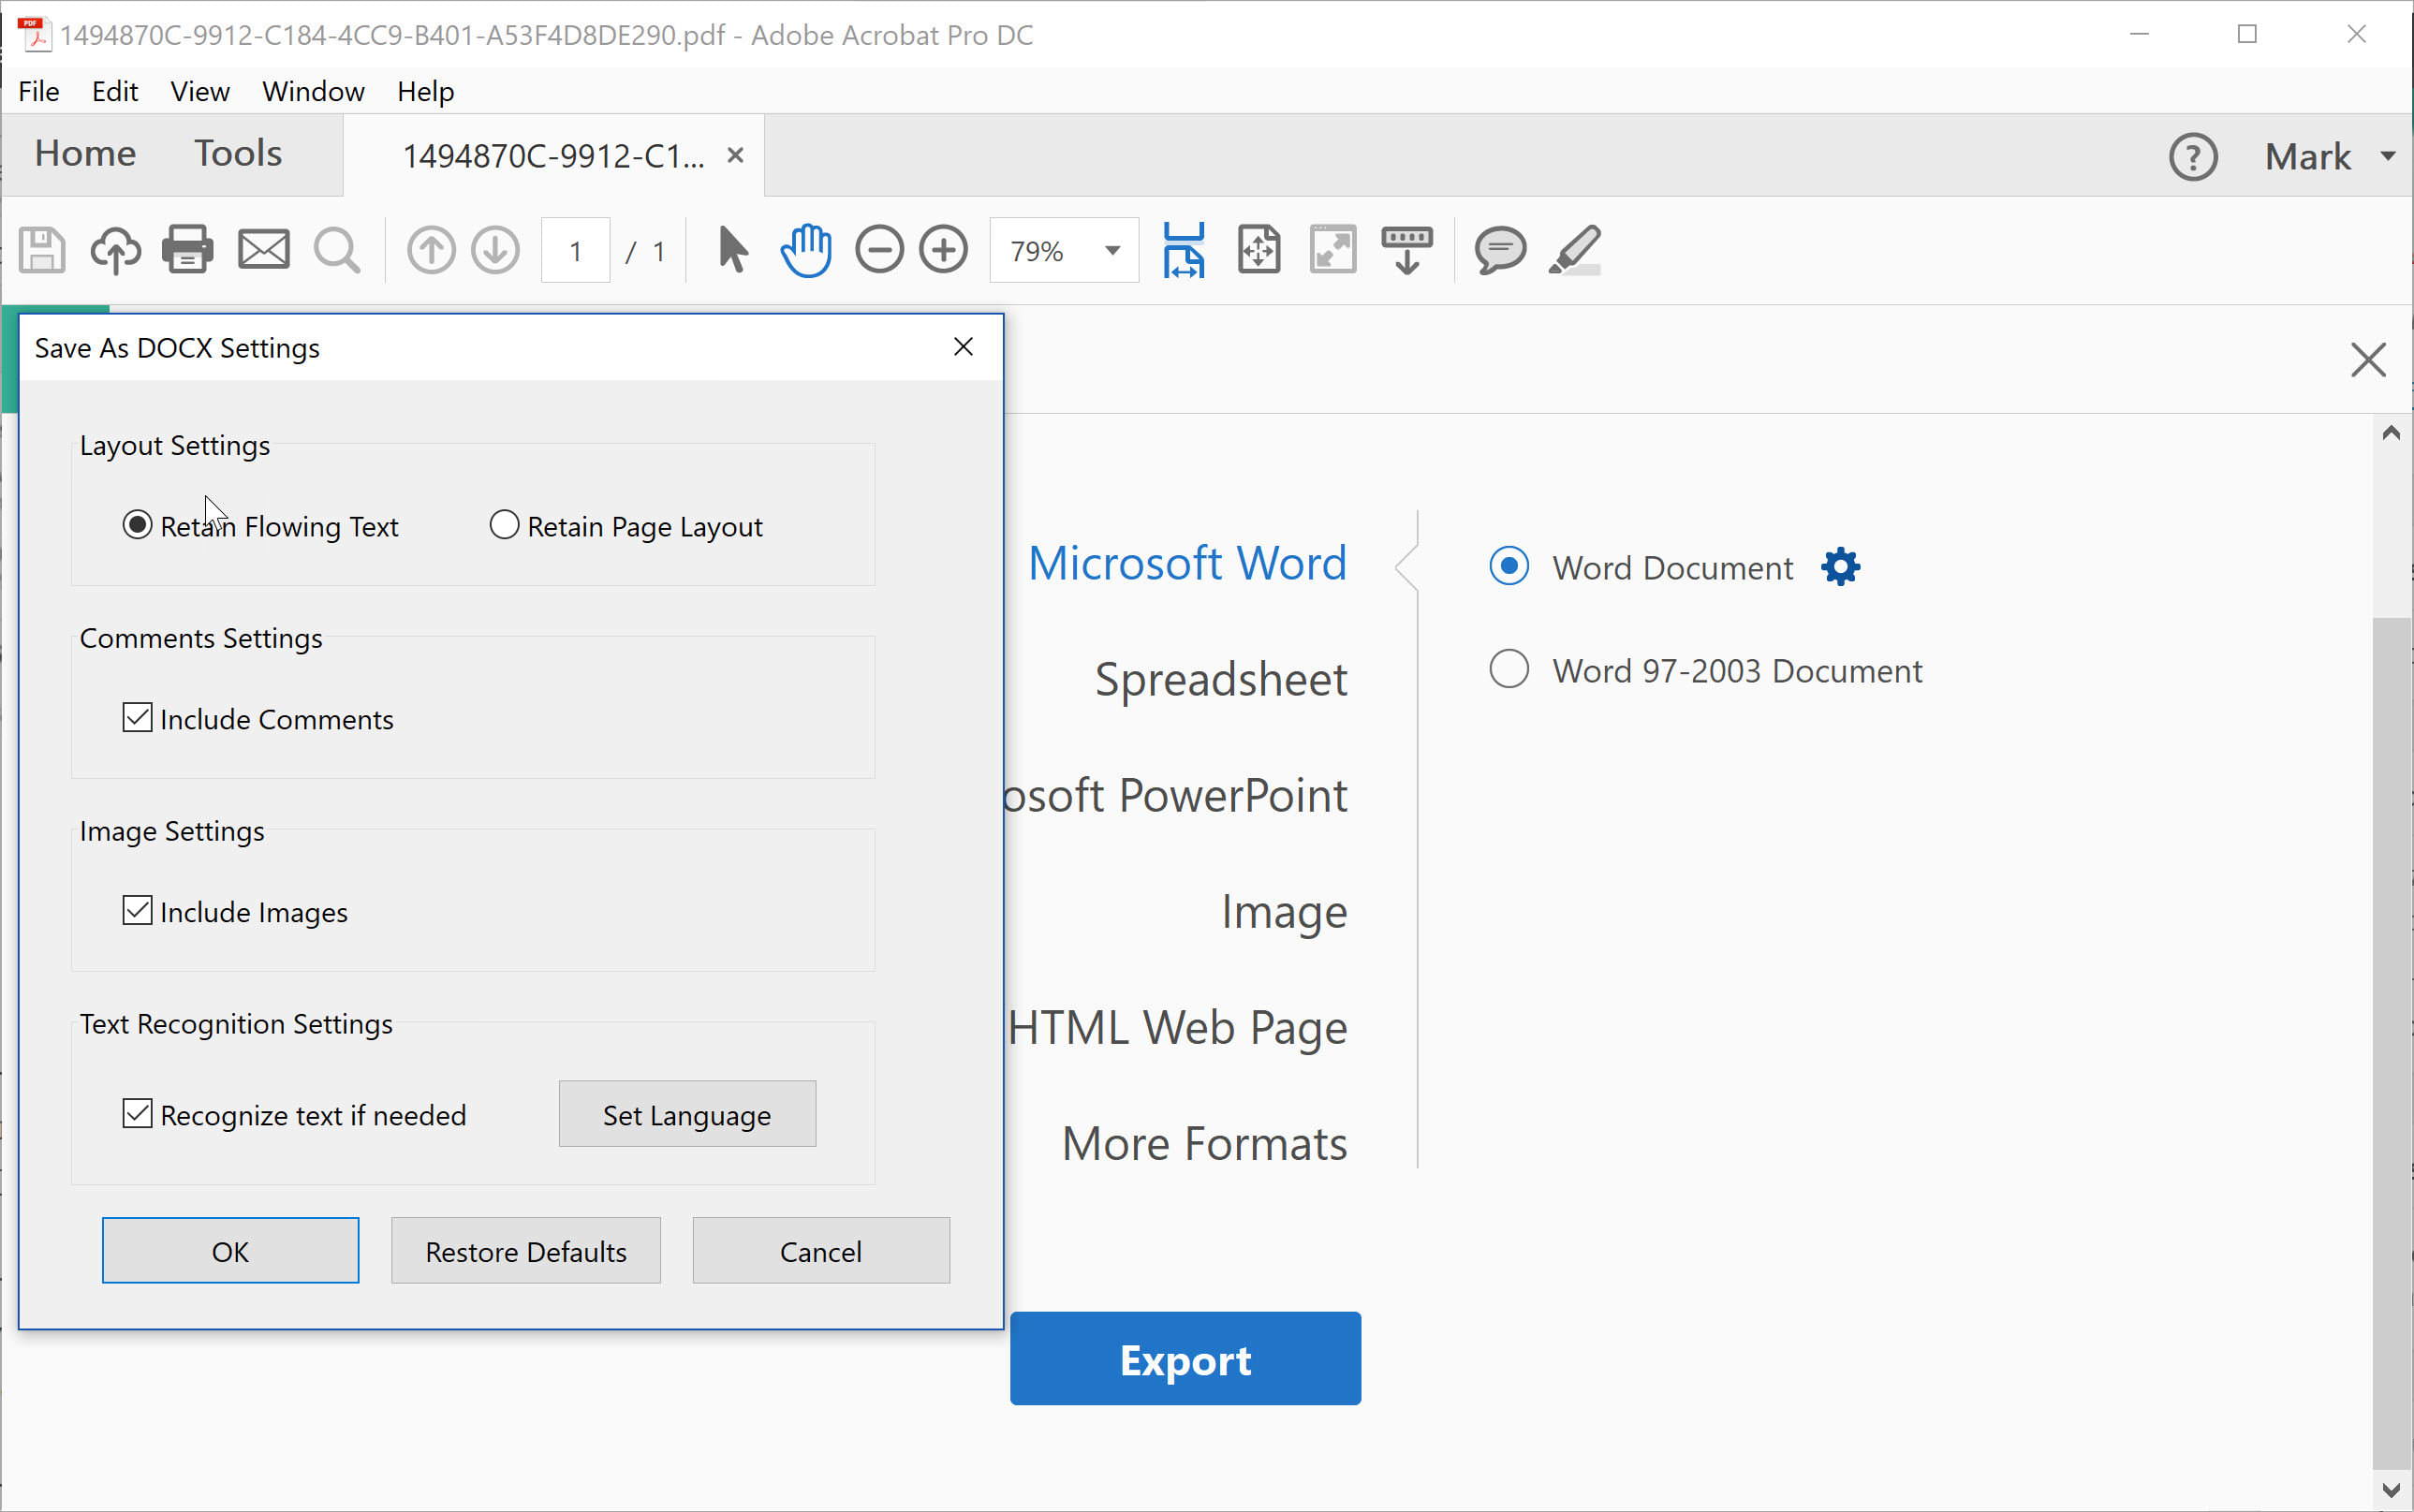Screen dimensions: 2414x1512
Task: Click the Previous Page navigation icon
Action: click(x=429, y=251)
